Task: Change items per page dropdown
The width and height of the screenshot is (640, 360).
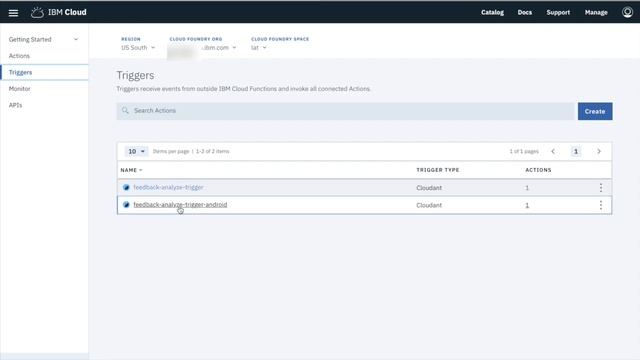Action: click(x=136, y=151)
